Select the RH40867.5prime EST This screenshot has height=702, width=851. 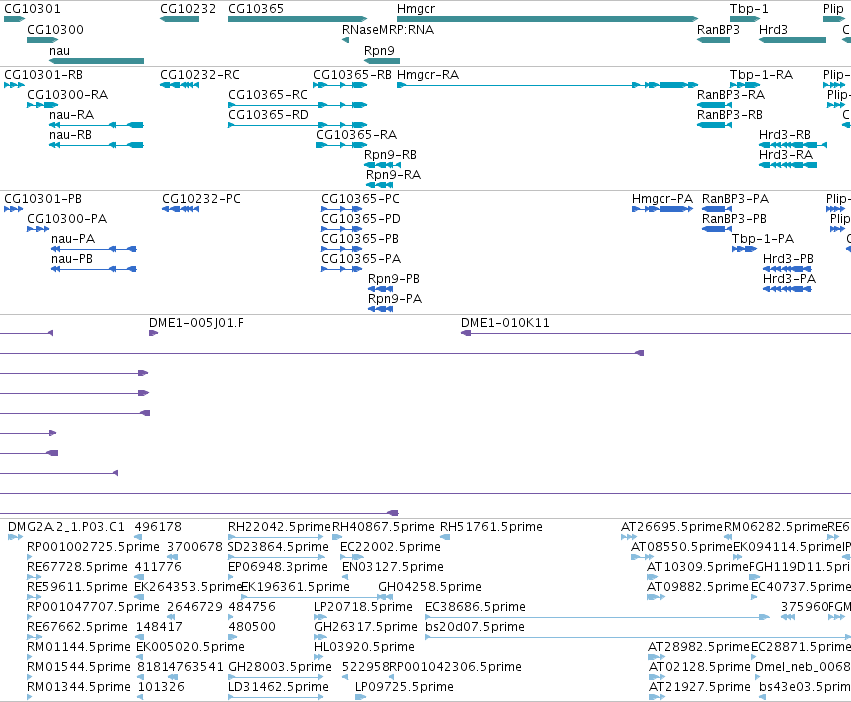point(336,537)
